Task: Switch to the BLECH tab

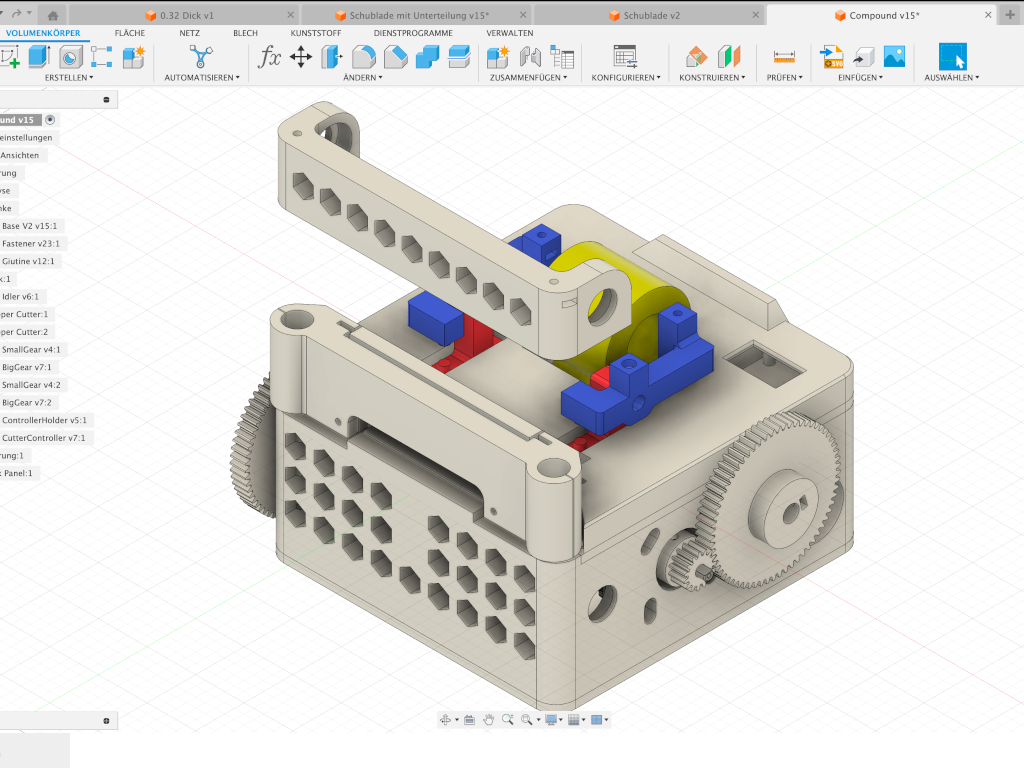Action: coord(246,33)
